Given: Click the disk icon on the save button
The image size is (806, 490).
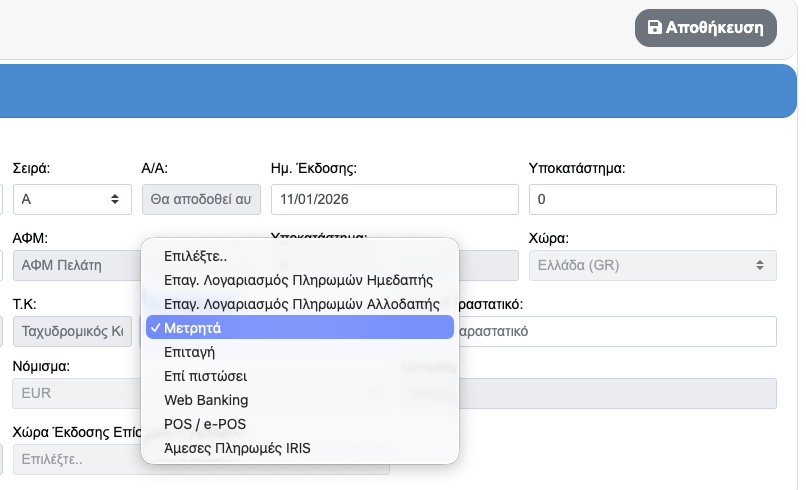Looking at the screenshot, I should [654, 27].
